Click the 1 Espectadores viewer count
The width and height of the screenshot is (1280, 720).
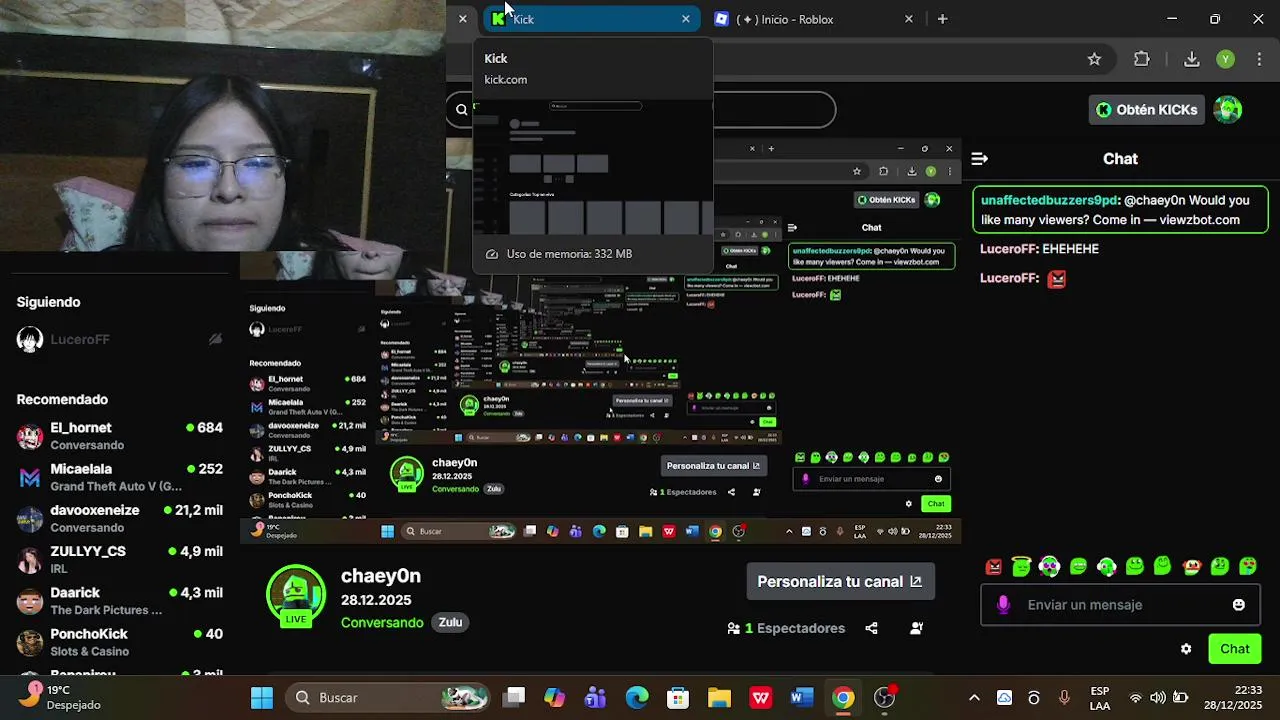coord(787,628)
